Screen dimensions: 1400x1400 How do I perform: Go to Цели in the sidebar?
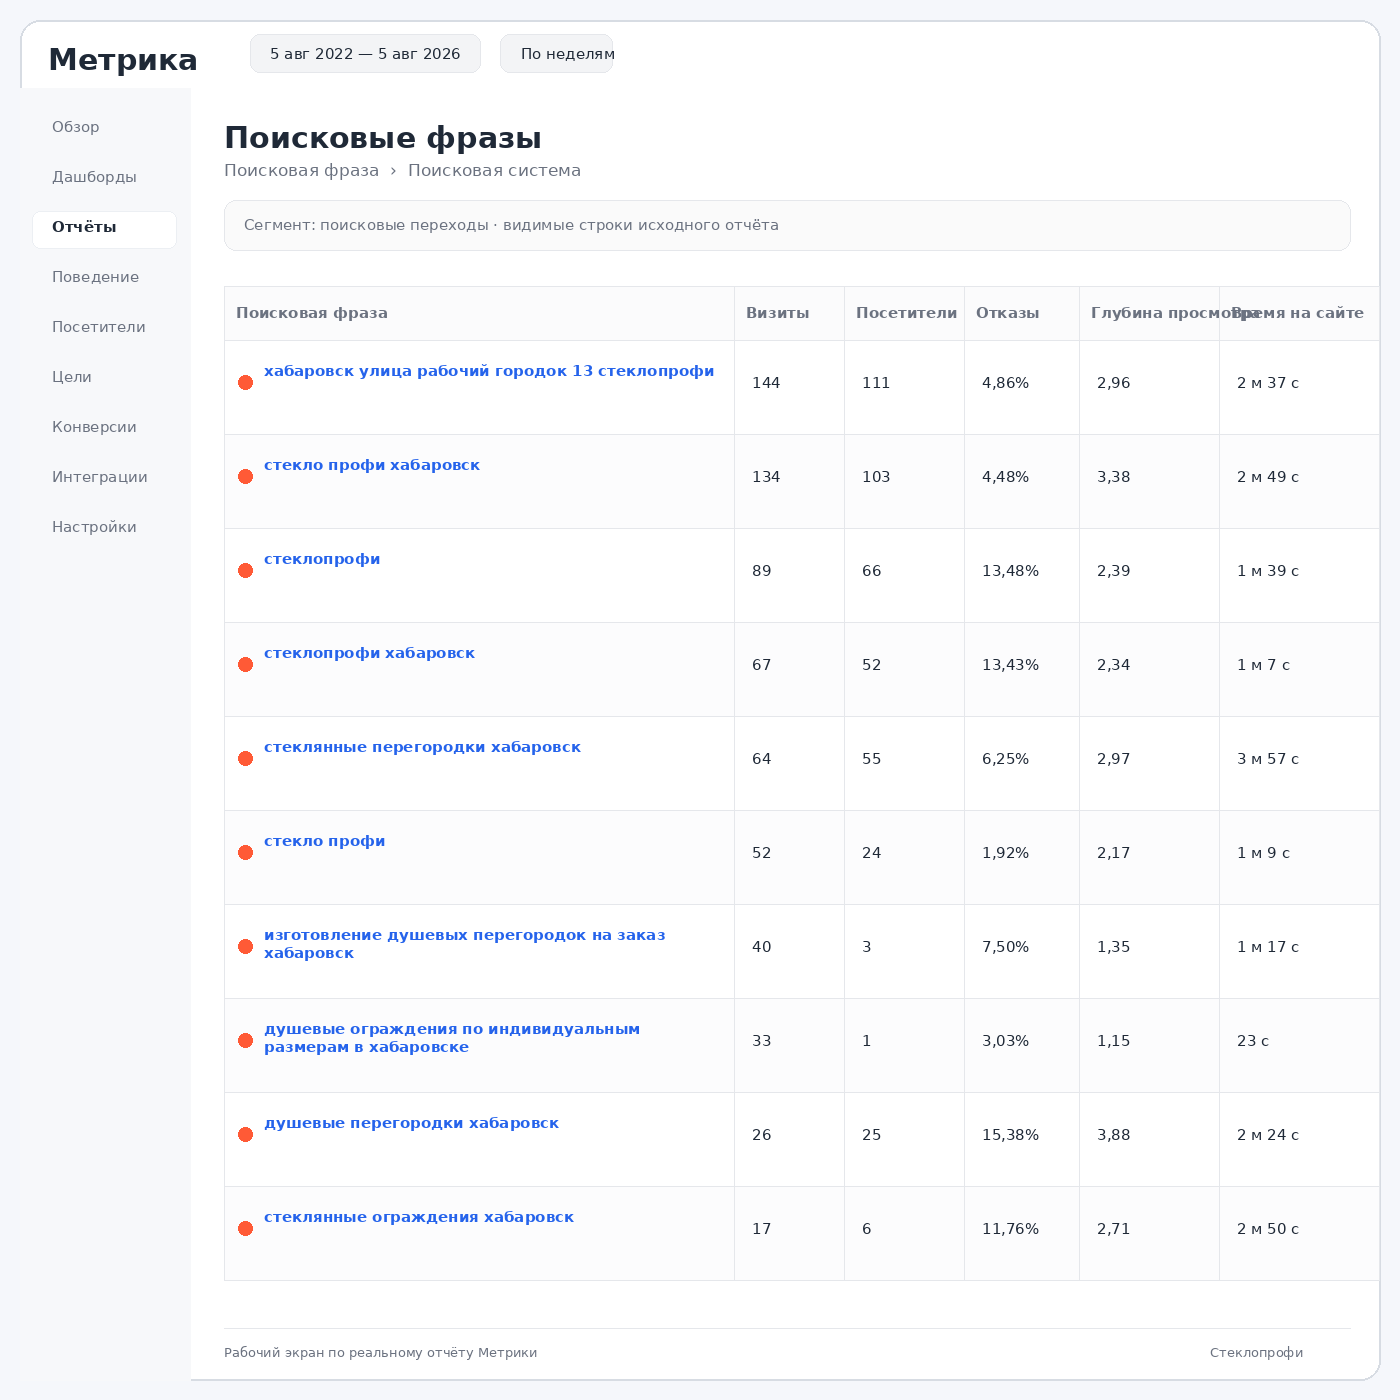tap(72, 377)
